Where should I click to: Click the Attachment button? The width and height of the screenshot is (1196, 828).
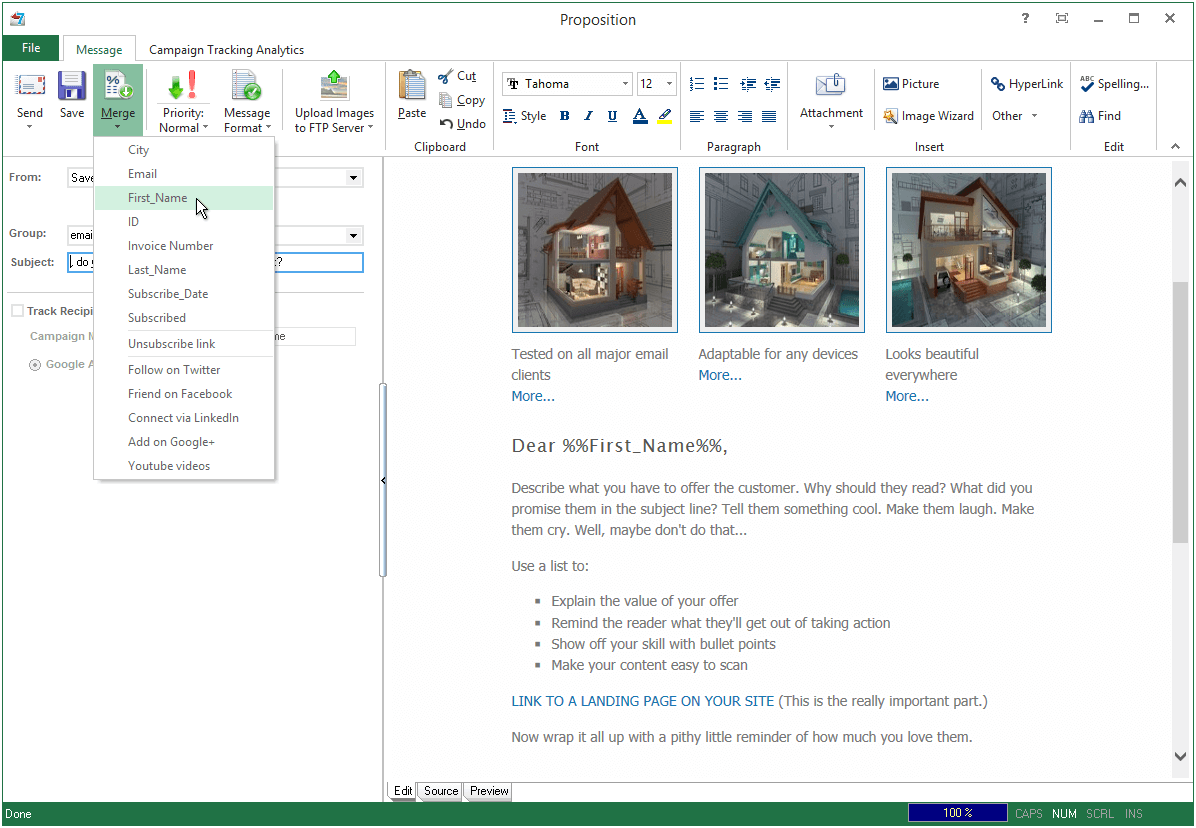tap(831, 99)
